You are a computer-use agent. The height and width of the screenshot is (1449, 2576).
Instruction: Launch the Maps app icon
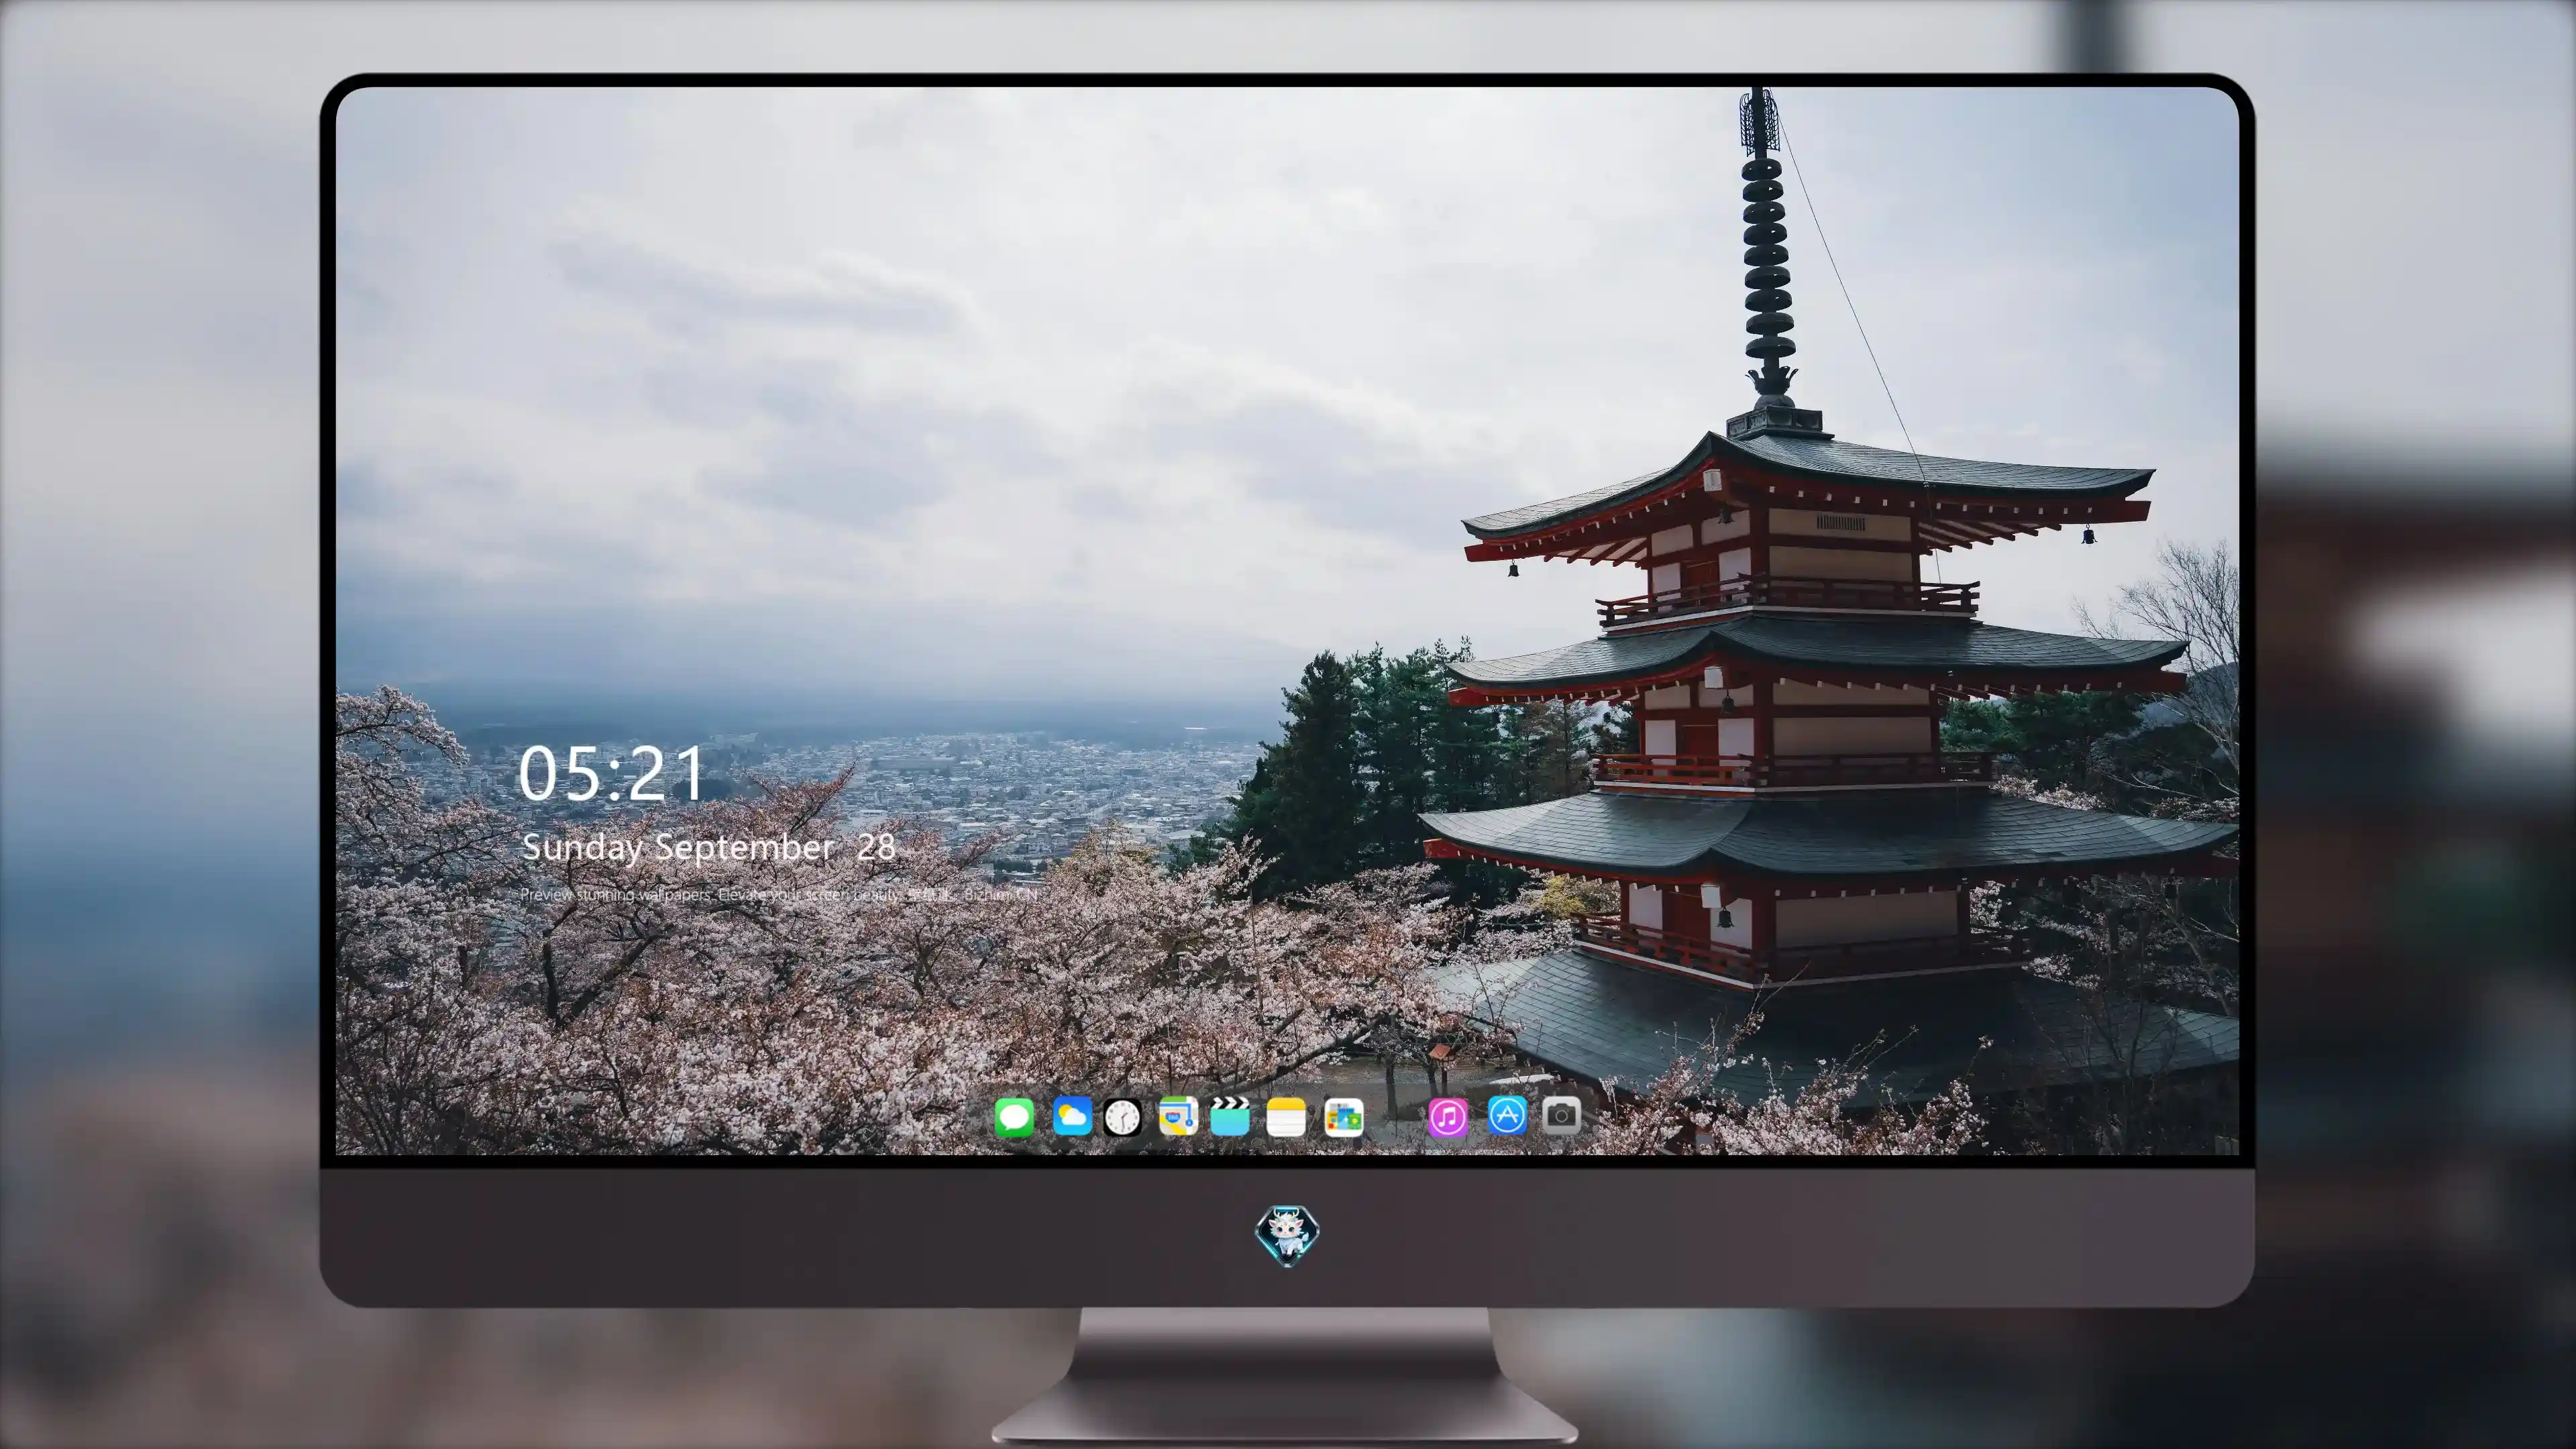pyautogui.click(x=1178, y=1116)
